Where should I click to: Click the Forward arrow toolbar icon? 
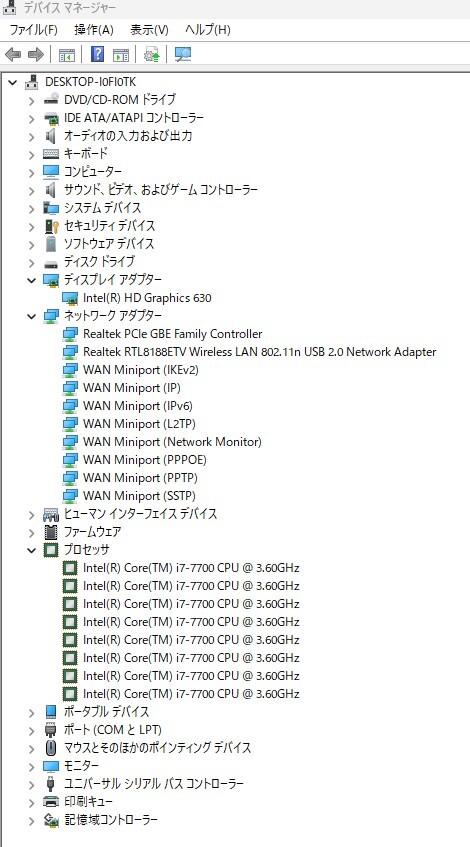point(36,55)
